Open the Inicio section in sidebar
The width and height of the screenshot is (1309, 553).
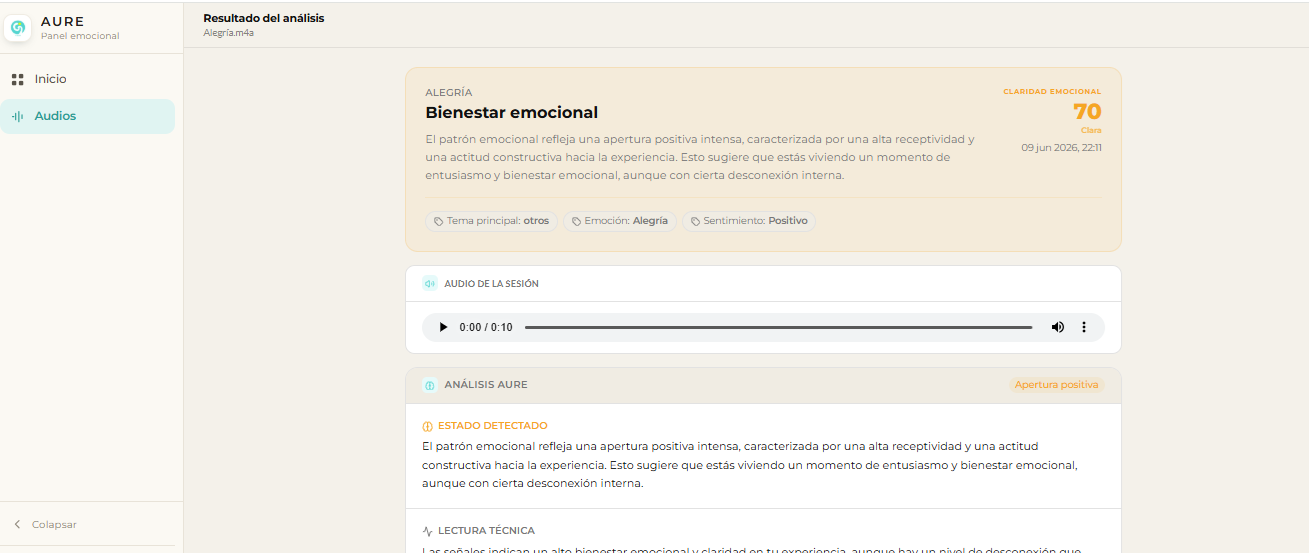pos(88,79)
